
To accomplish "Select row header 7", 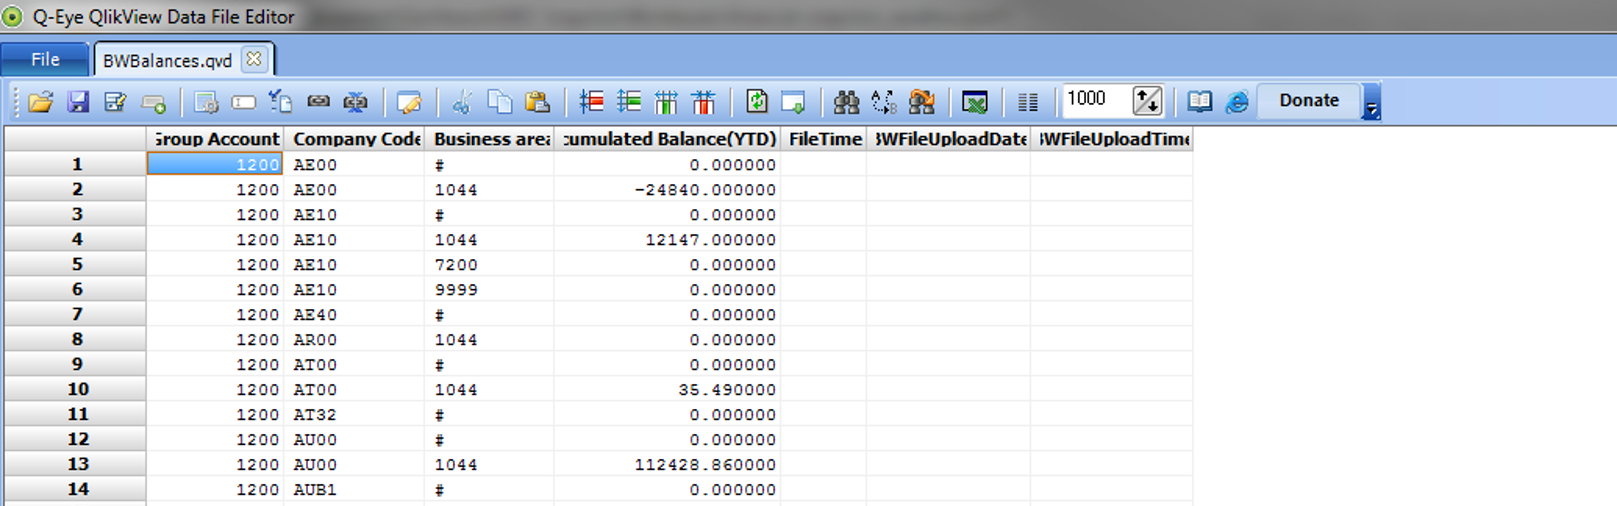I will pos(76,314).
